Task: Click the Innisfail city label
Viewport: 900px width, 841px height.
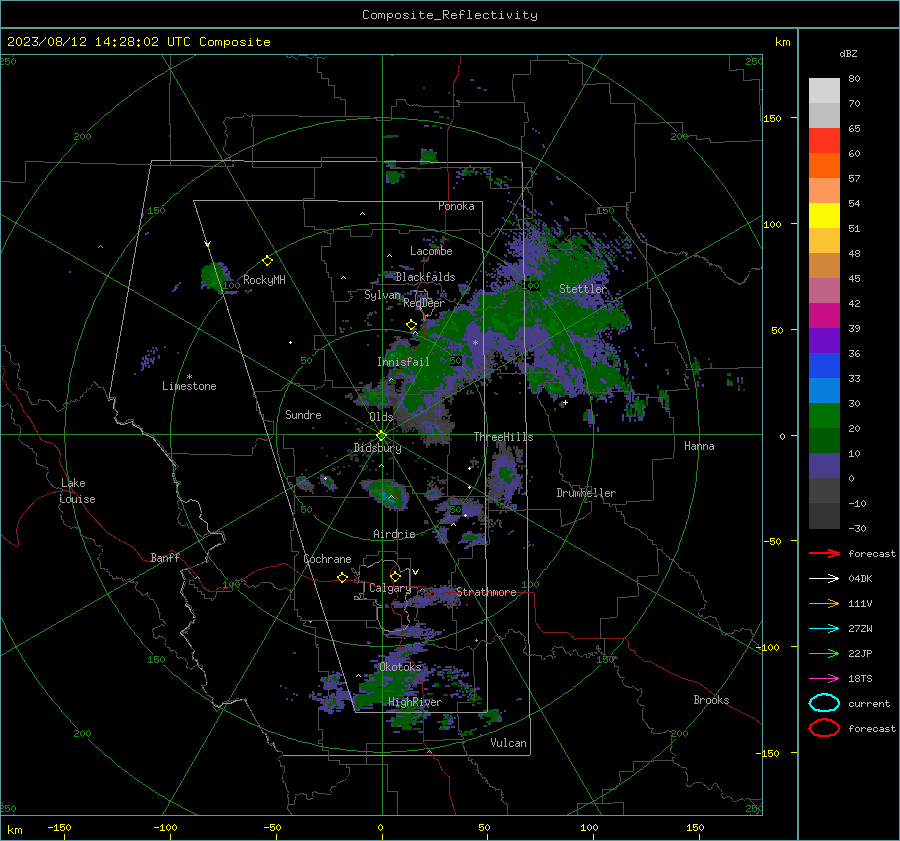Action: 403,362
